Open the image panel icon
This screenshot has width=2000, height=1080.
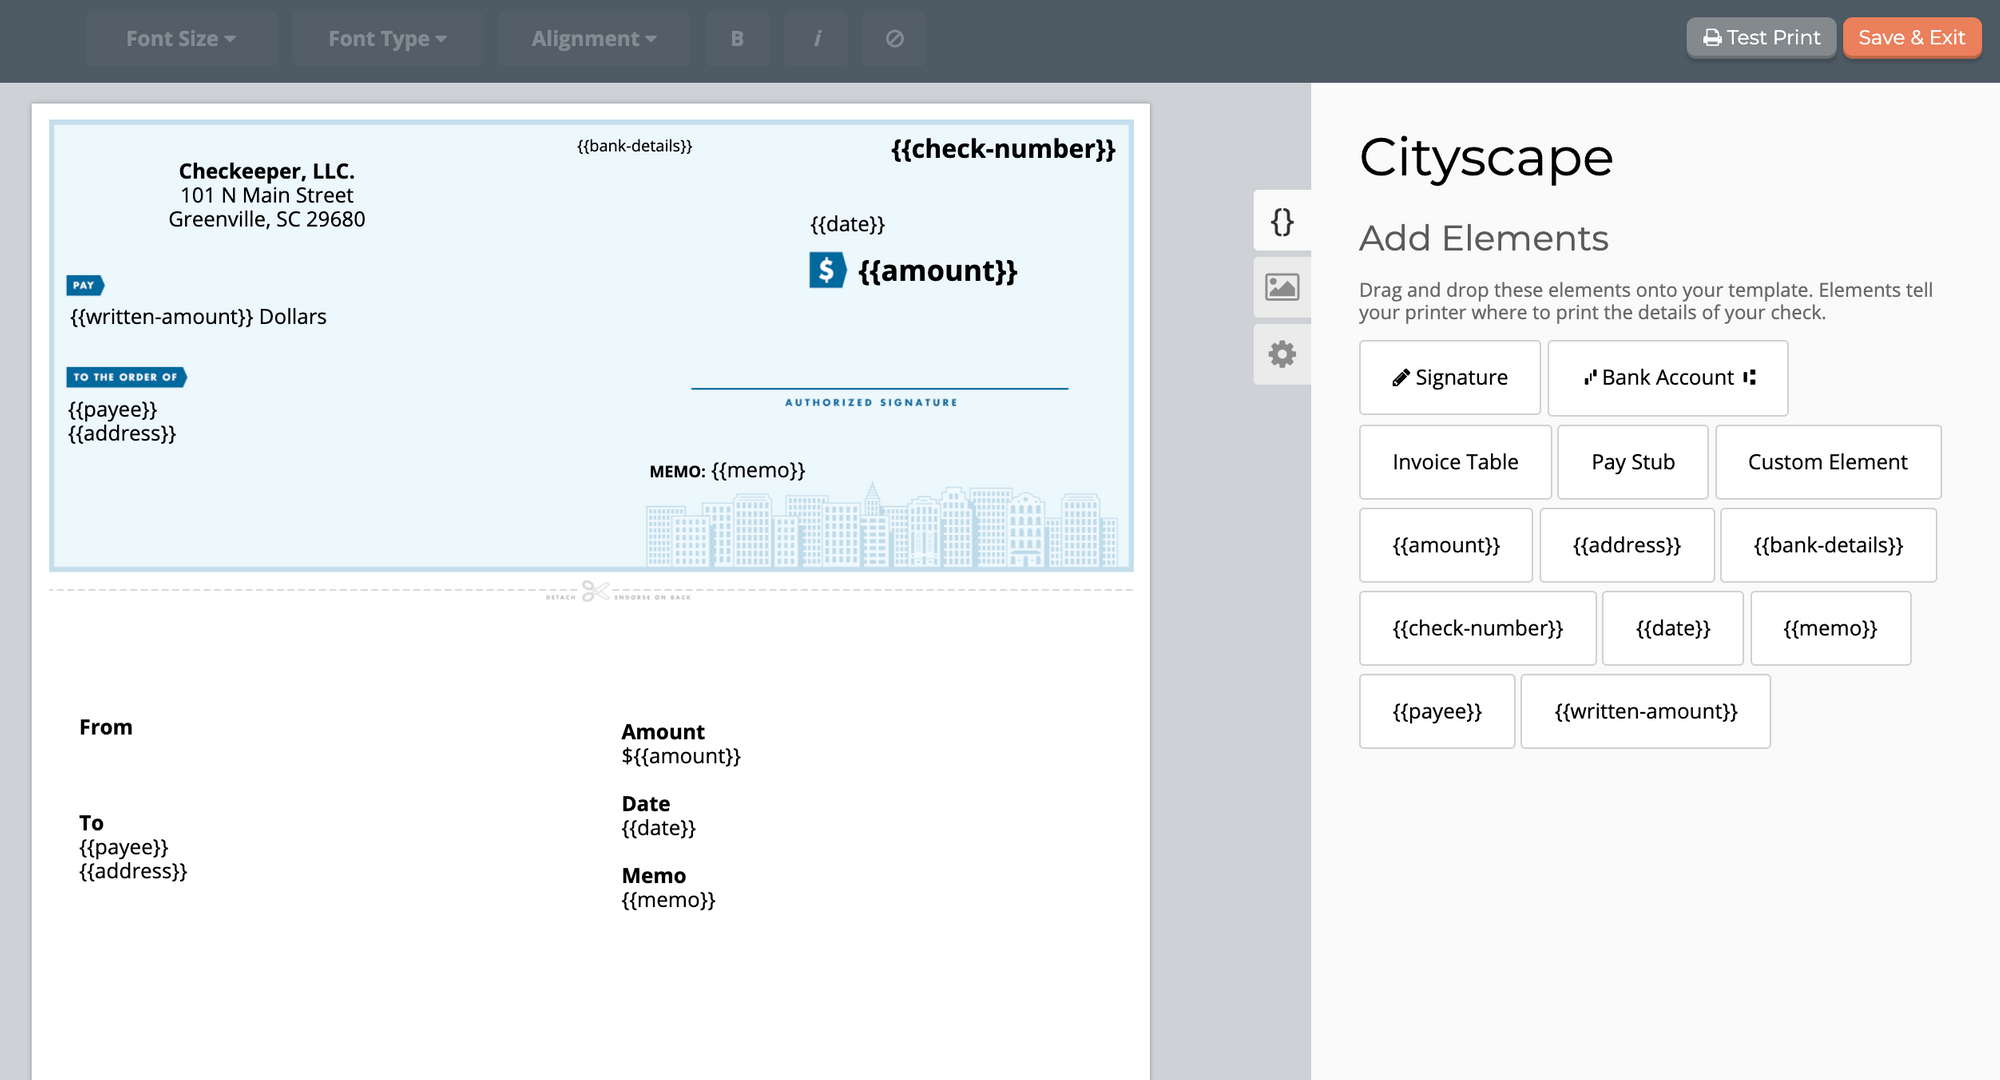(1282, 288)
